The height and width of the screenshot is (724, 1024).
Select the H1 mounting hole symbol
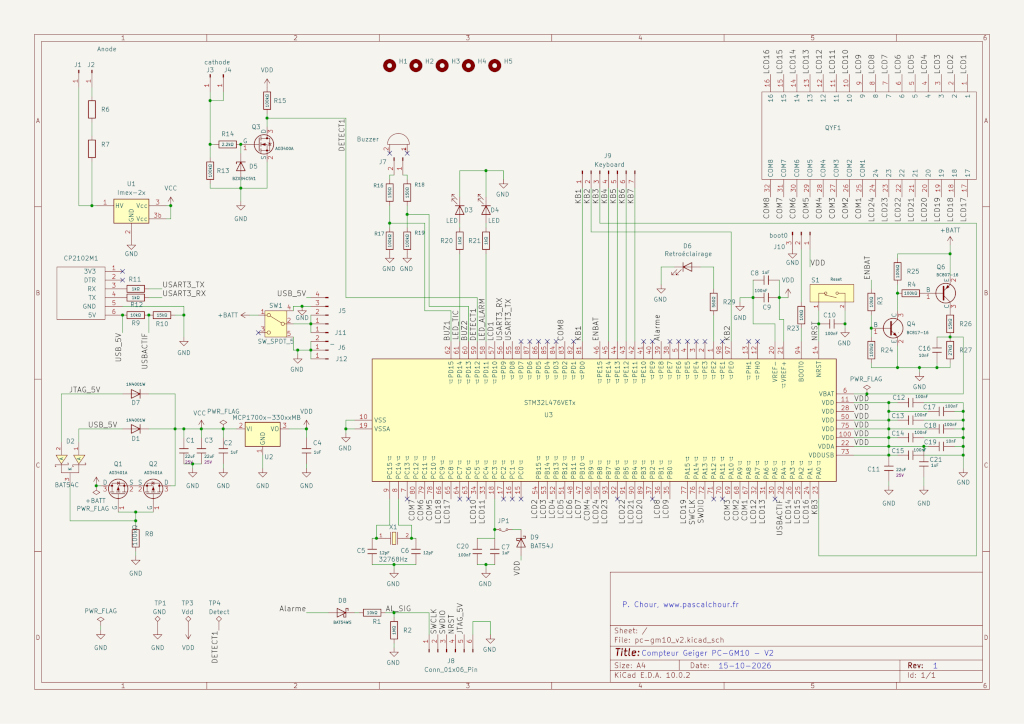point(389,65)
